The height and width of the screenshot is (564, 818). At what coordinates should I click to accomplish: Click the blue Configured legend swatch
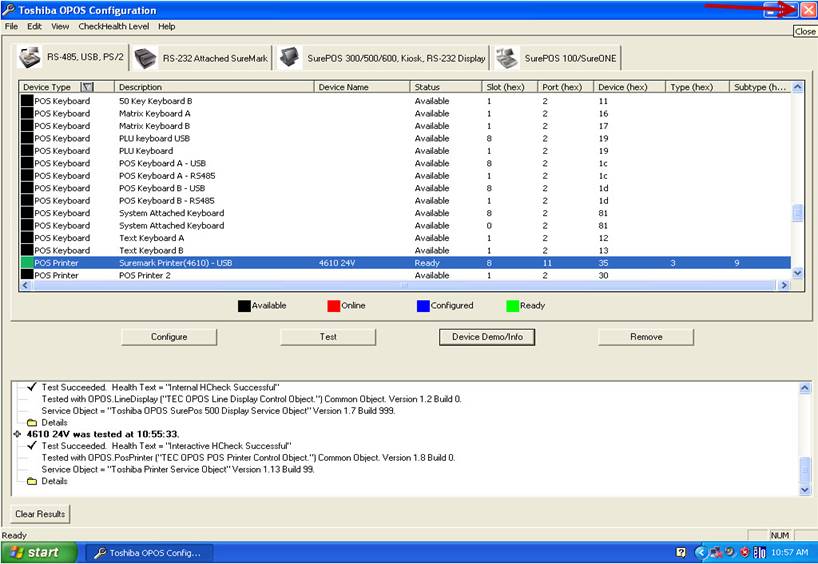coord(423,305)
